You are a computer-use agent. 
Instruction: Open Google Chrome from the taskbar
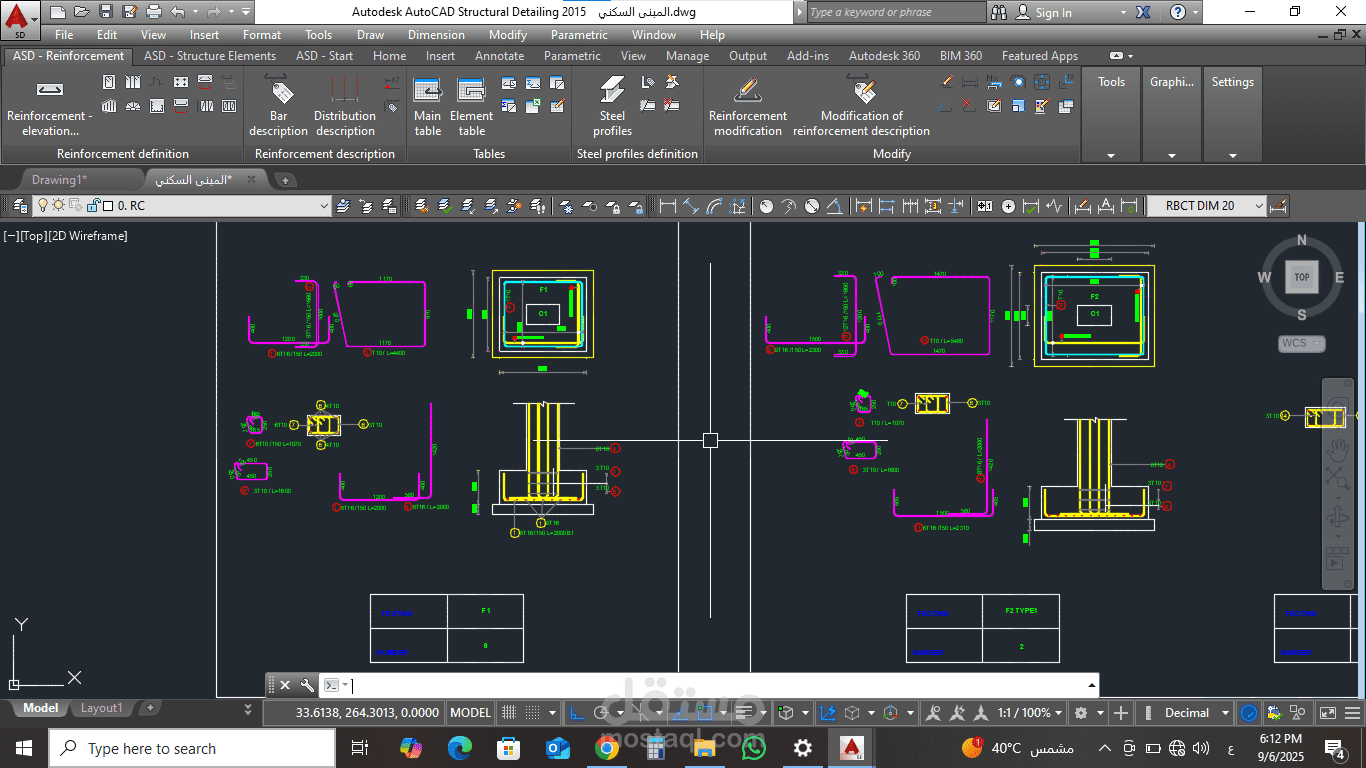(607, 748)
